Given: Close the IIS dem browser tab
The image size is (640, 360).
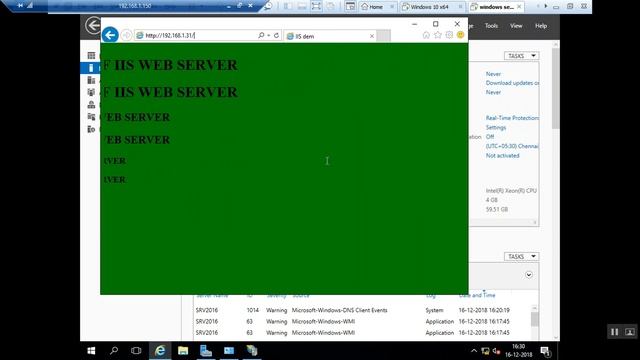Looking at the screenshot, I should (372, 36).
